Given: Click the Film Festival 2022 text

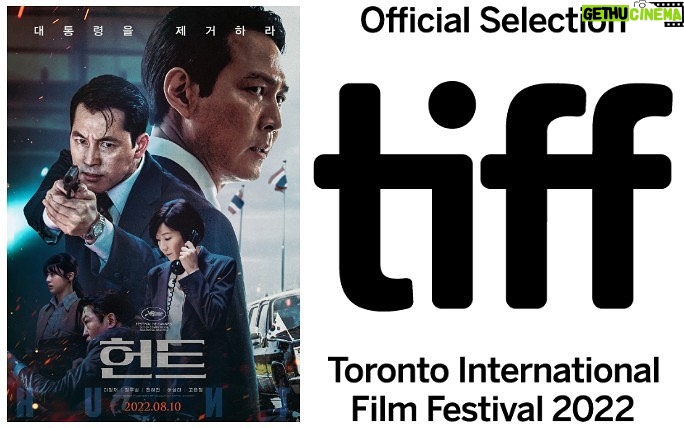Looking at the screenshot, I should [493, 408].
